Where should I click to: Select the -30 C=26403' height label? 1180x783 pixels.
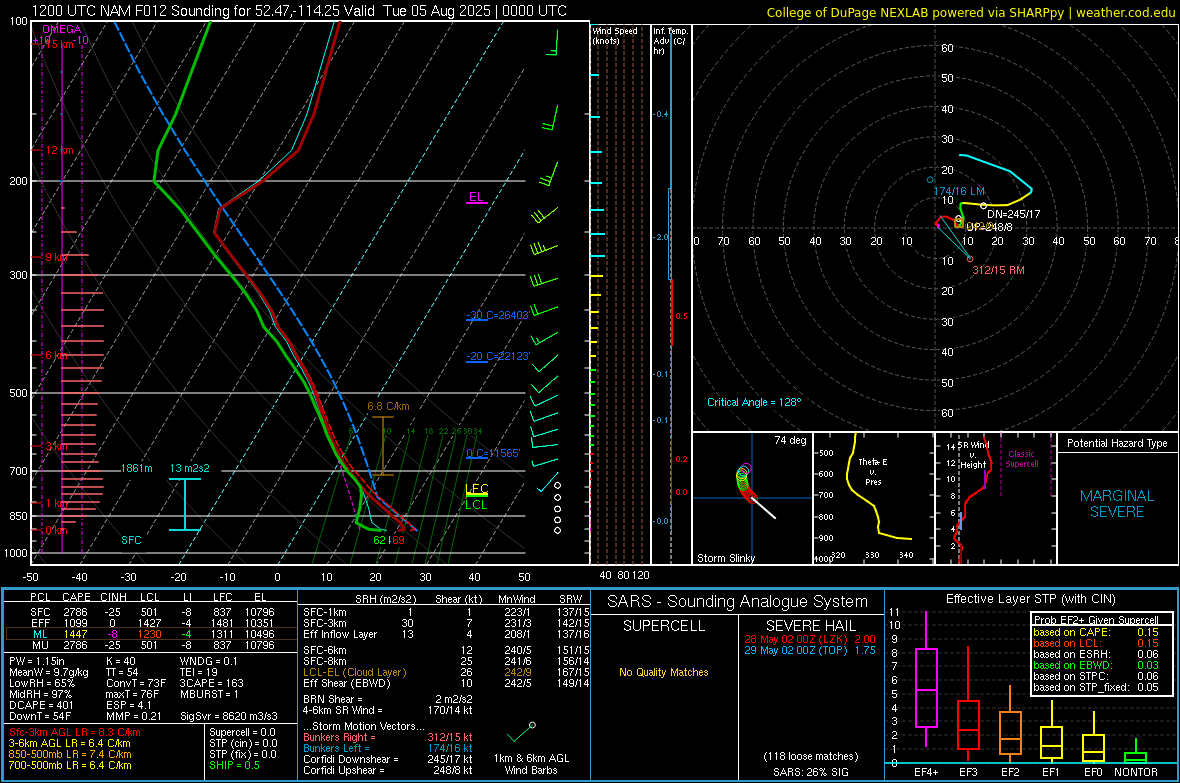pyautogui.click(x=498, y=315)
